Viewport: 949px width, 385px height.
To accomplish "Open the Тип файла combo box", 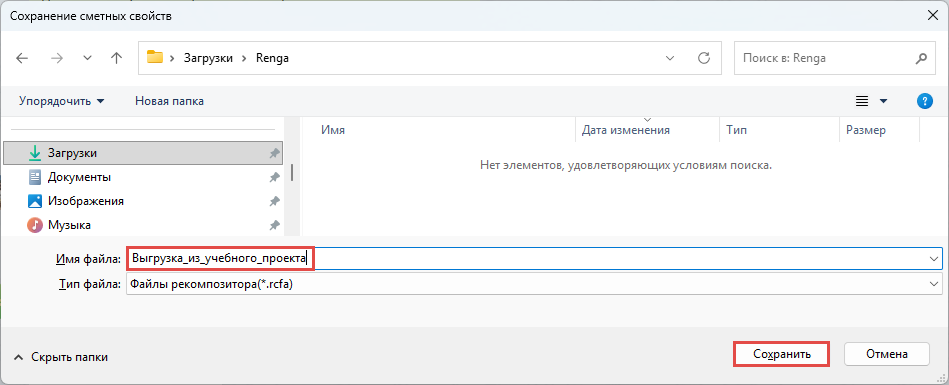I will point(534,284).
